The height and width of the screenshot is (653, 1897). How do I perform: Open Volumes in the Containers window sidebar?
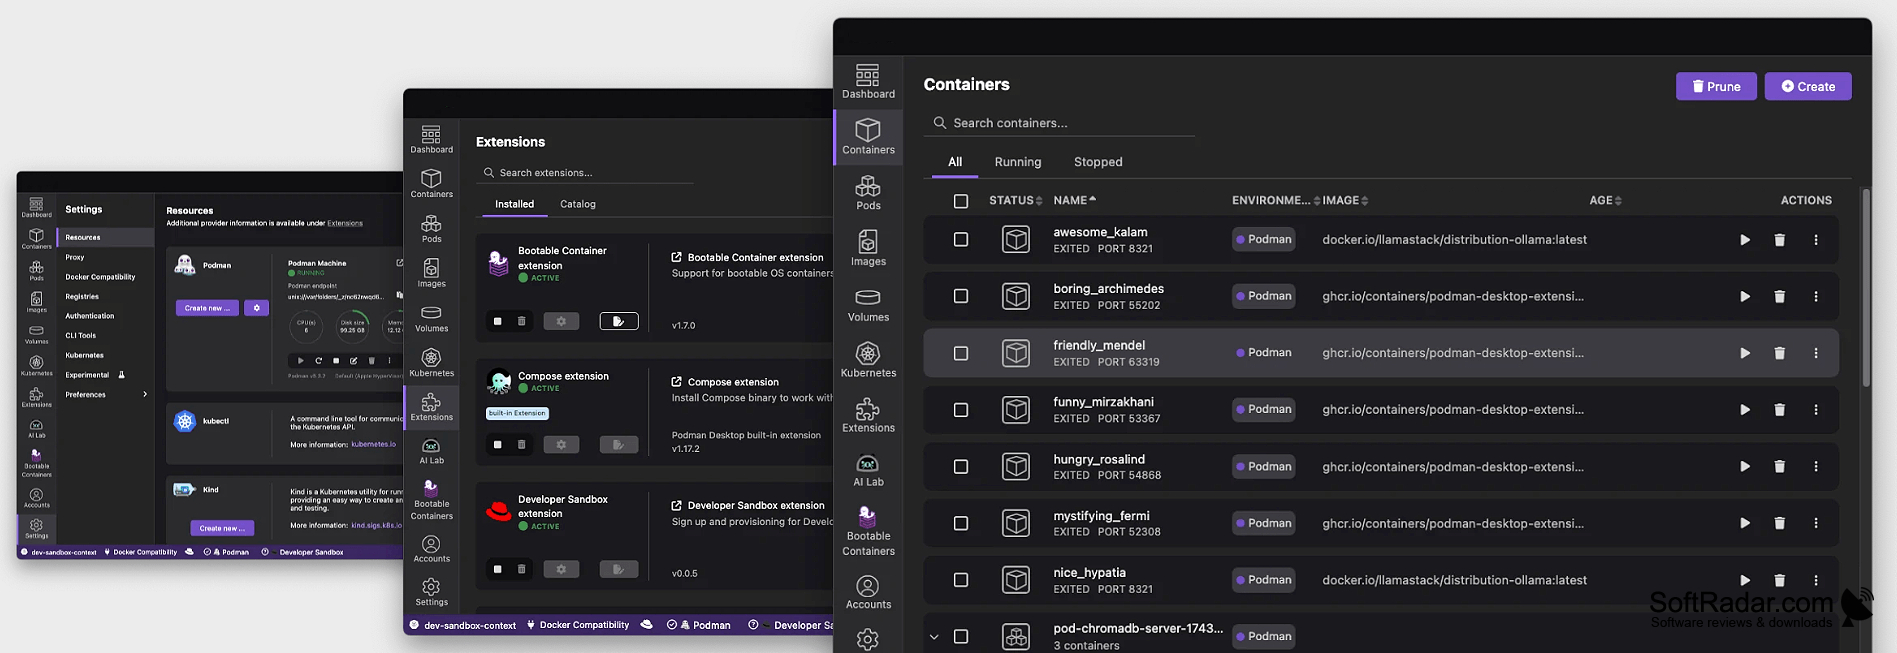868,305
